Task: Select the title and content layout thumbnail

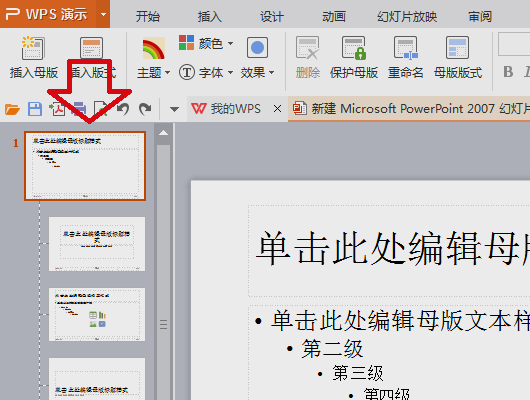Action: [97, 314]
